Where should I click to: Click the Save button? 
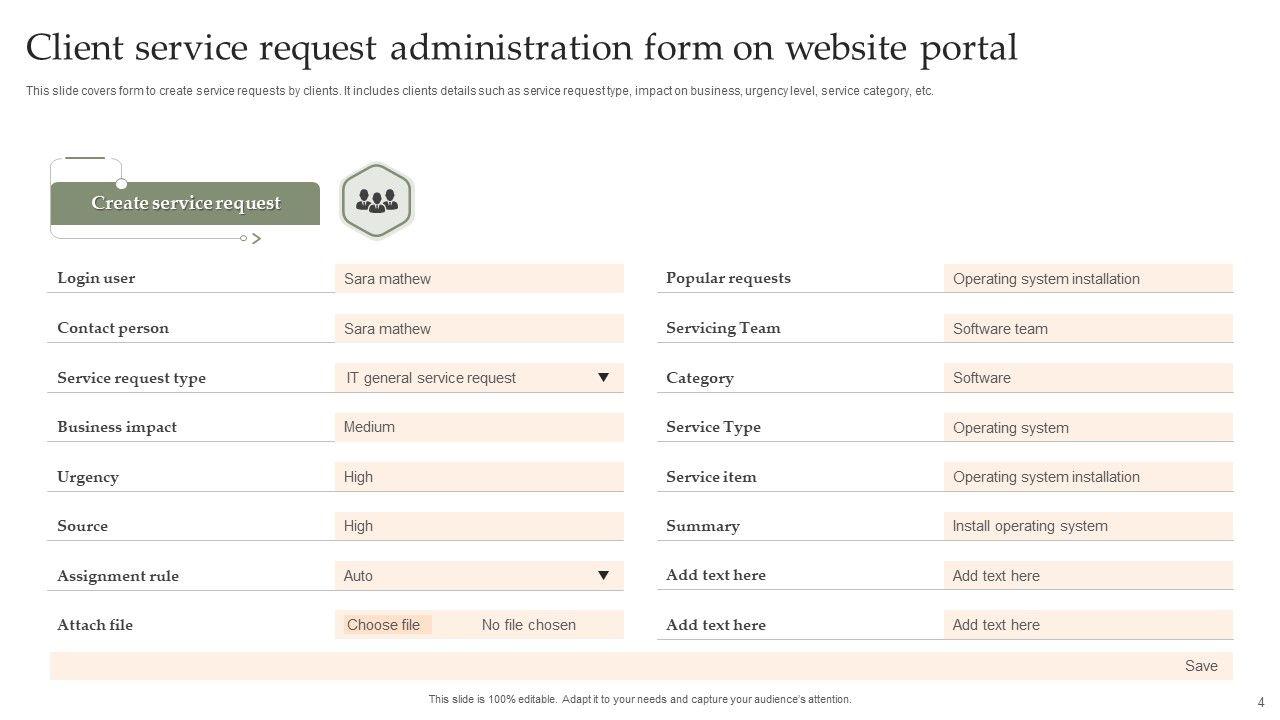[1201, 666]
